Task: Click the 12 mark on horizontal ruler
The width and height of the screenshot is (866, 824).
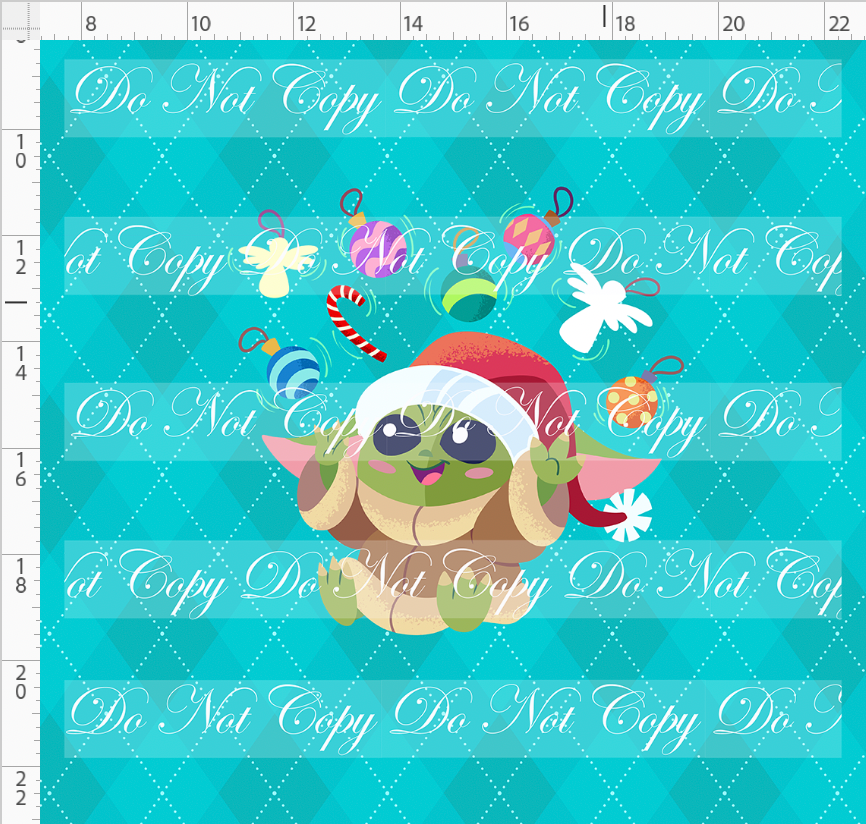Action: pos(307,24)
